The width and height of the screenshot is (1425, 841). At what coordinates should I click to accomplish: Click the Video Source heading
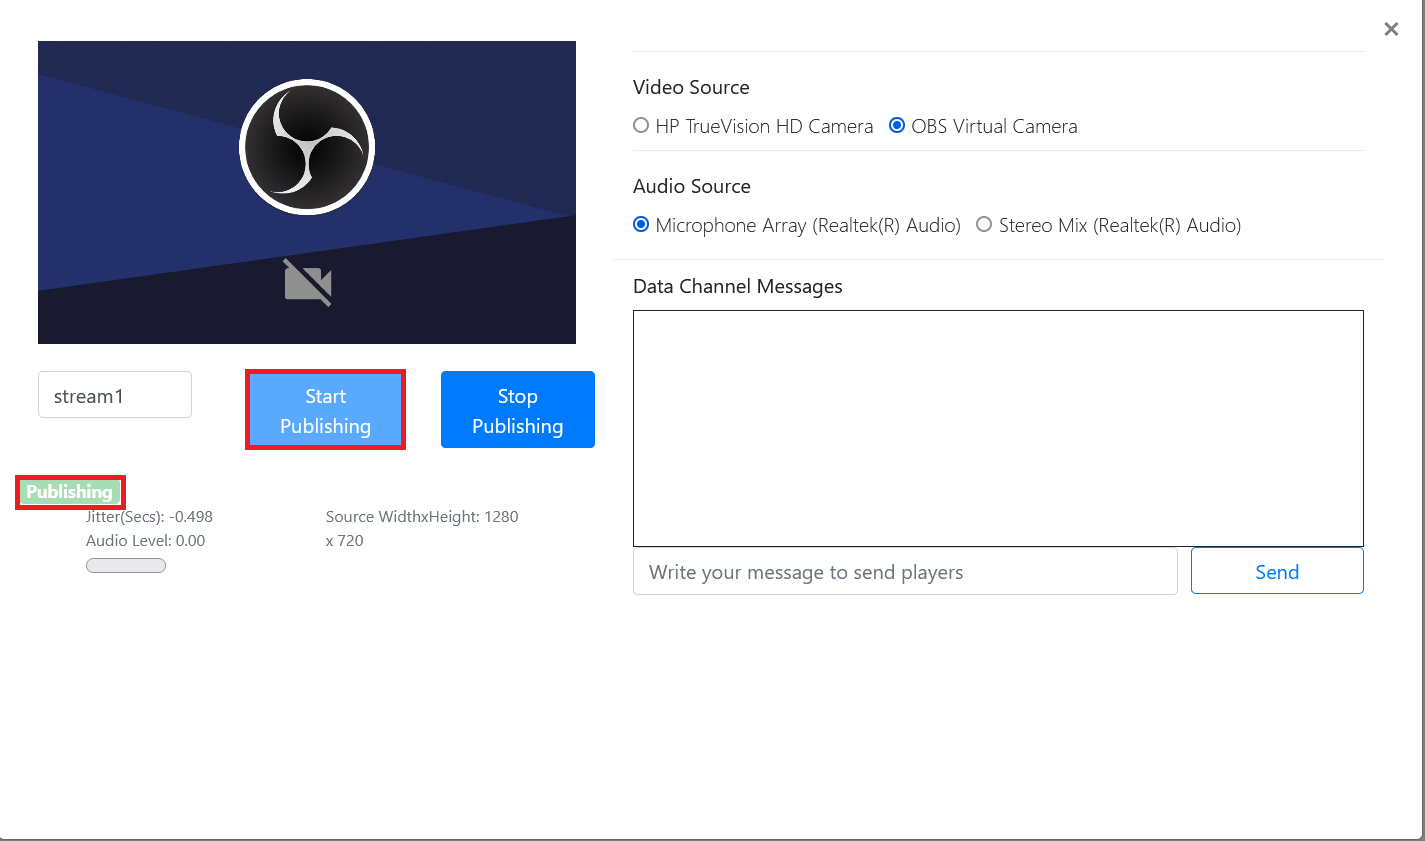pyautogui.click(x=691, y=87)
